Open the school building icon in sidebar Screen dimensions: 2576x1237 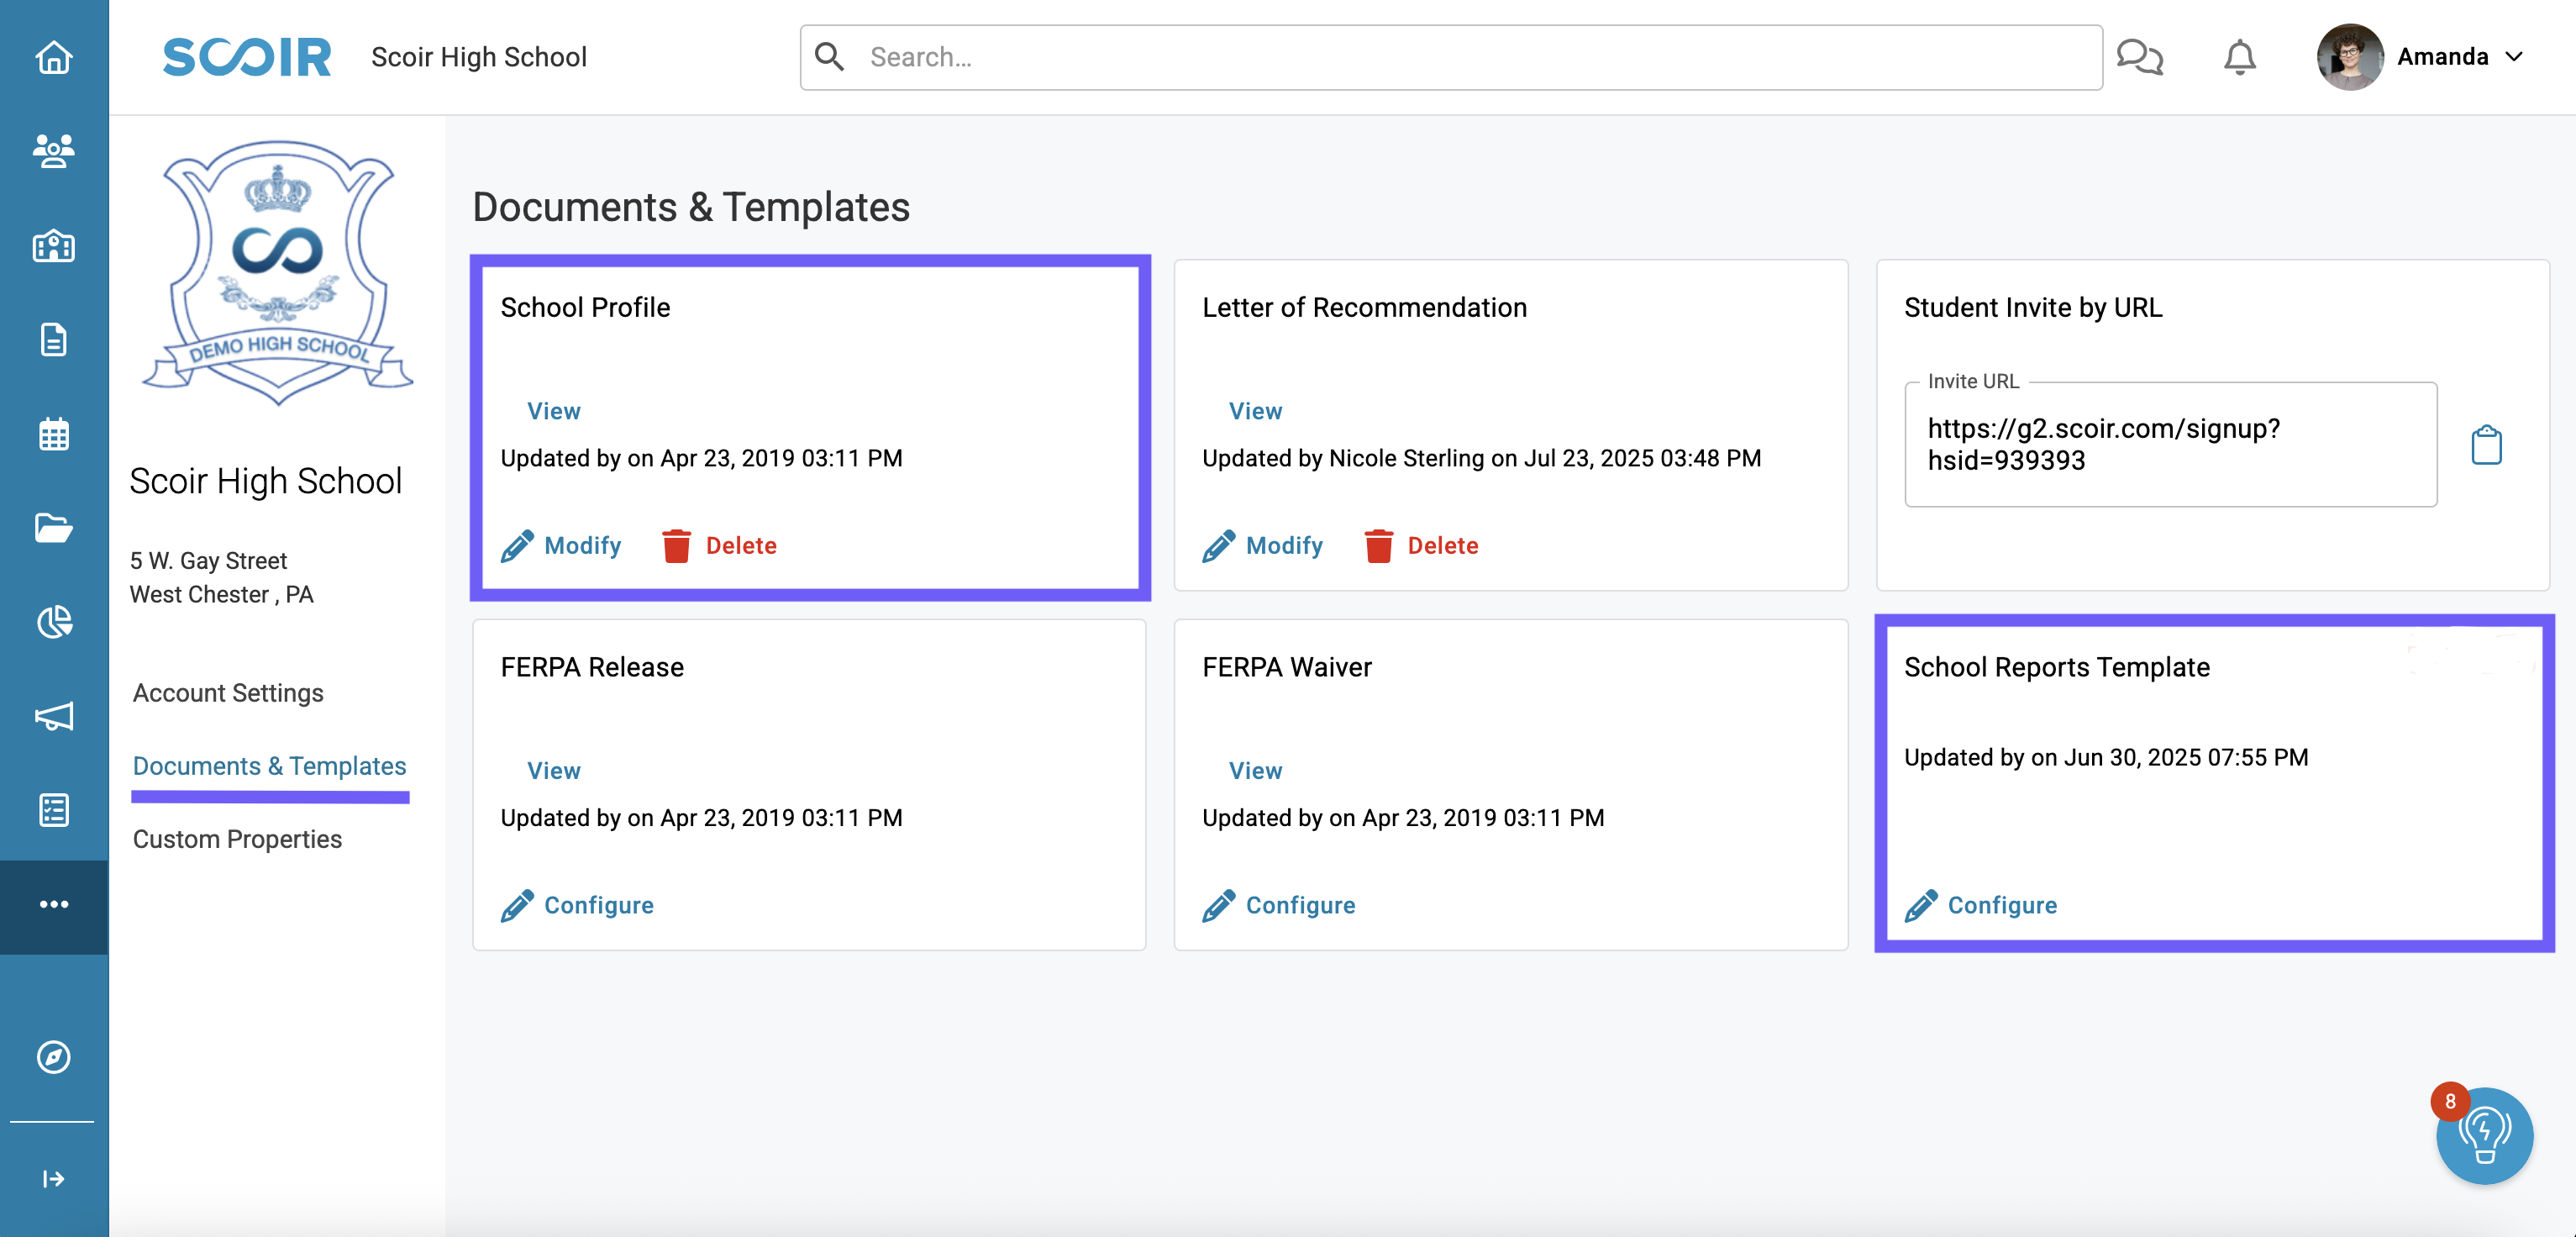[54, 245]
